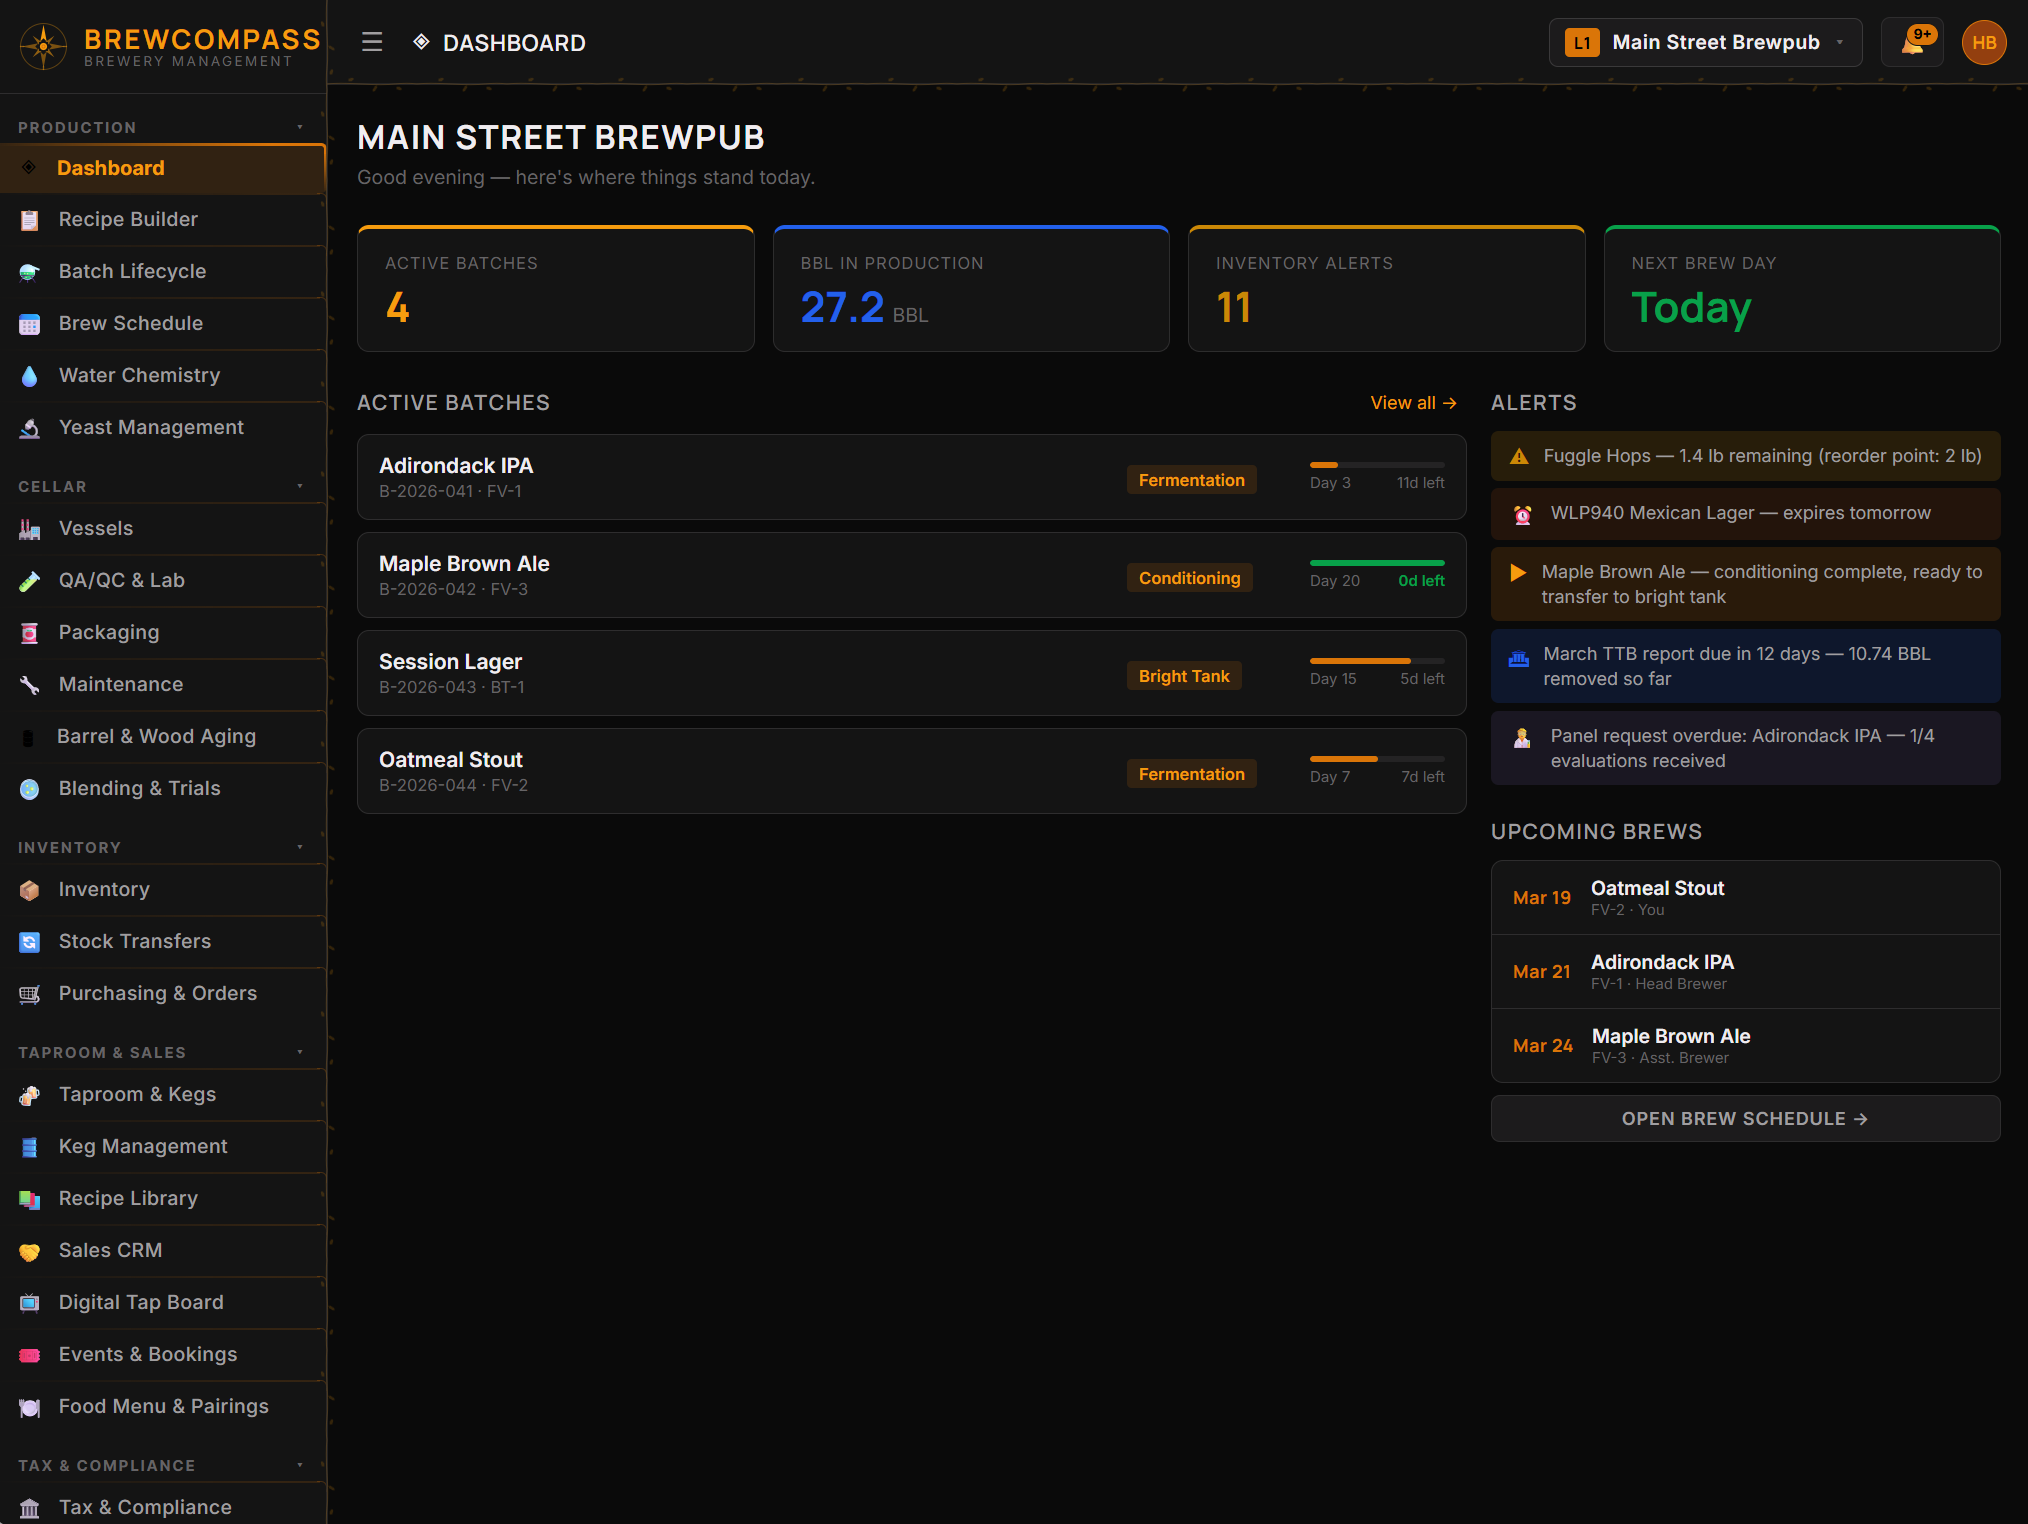2028x1524 pixels.
Task: Select Dashboard in the sidebar
Action: pos(163,169)
